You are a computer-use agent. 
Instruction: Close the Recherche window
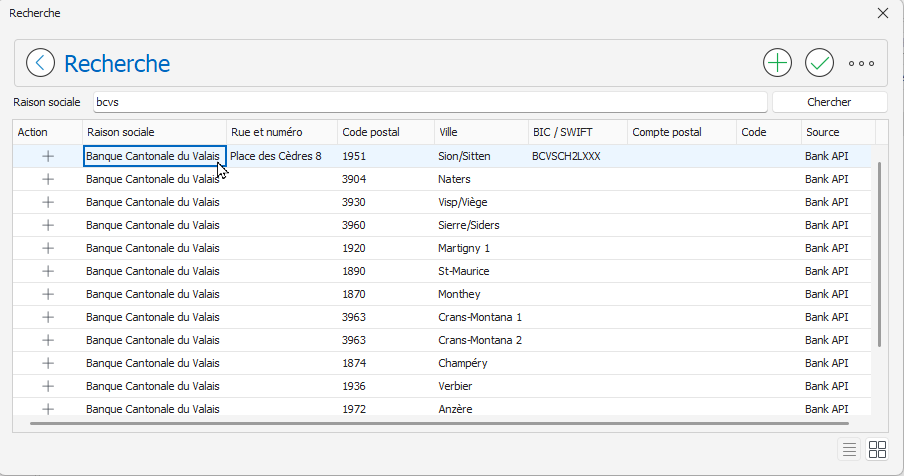point(883,13)
